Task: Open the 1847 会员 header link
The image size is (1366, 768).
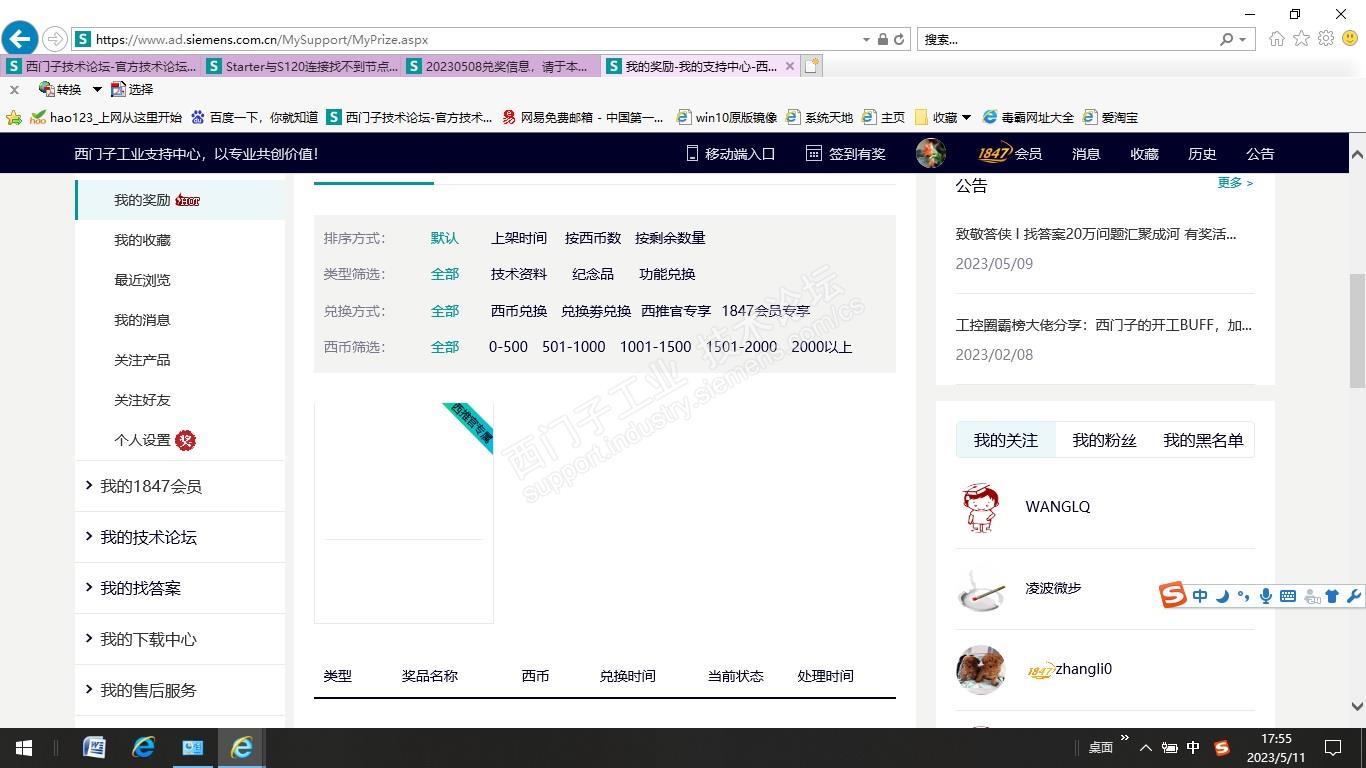Action: [1010, 153]
